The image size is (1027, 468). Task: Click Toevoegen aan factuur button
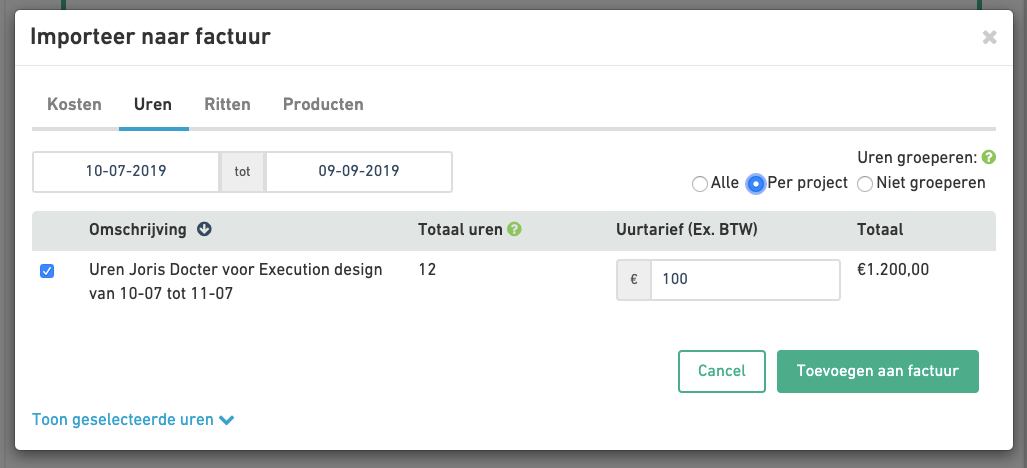[877, 371]
